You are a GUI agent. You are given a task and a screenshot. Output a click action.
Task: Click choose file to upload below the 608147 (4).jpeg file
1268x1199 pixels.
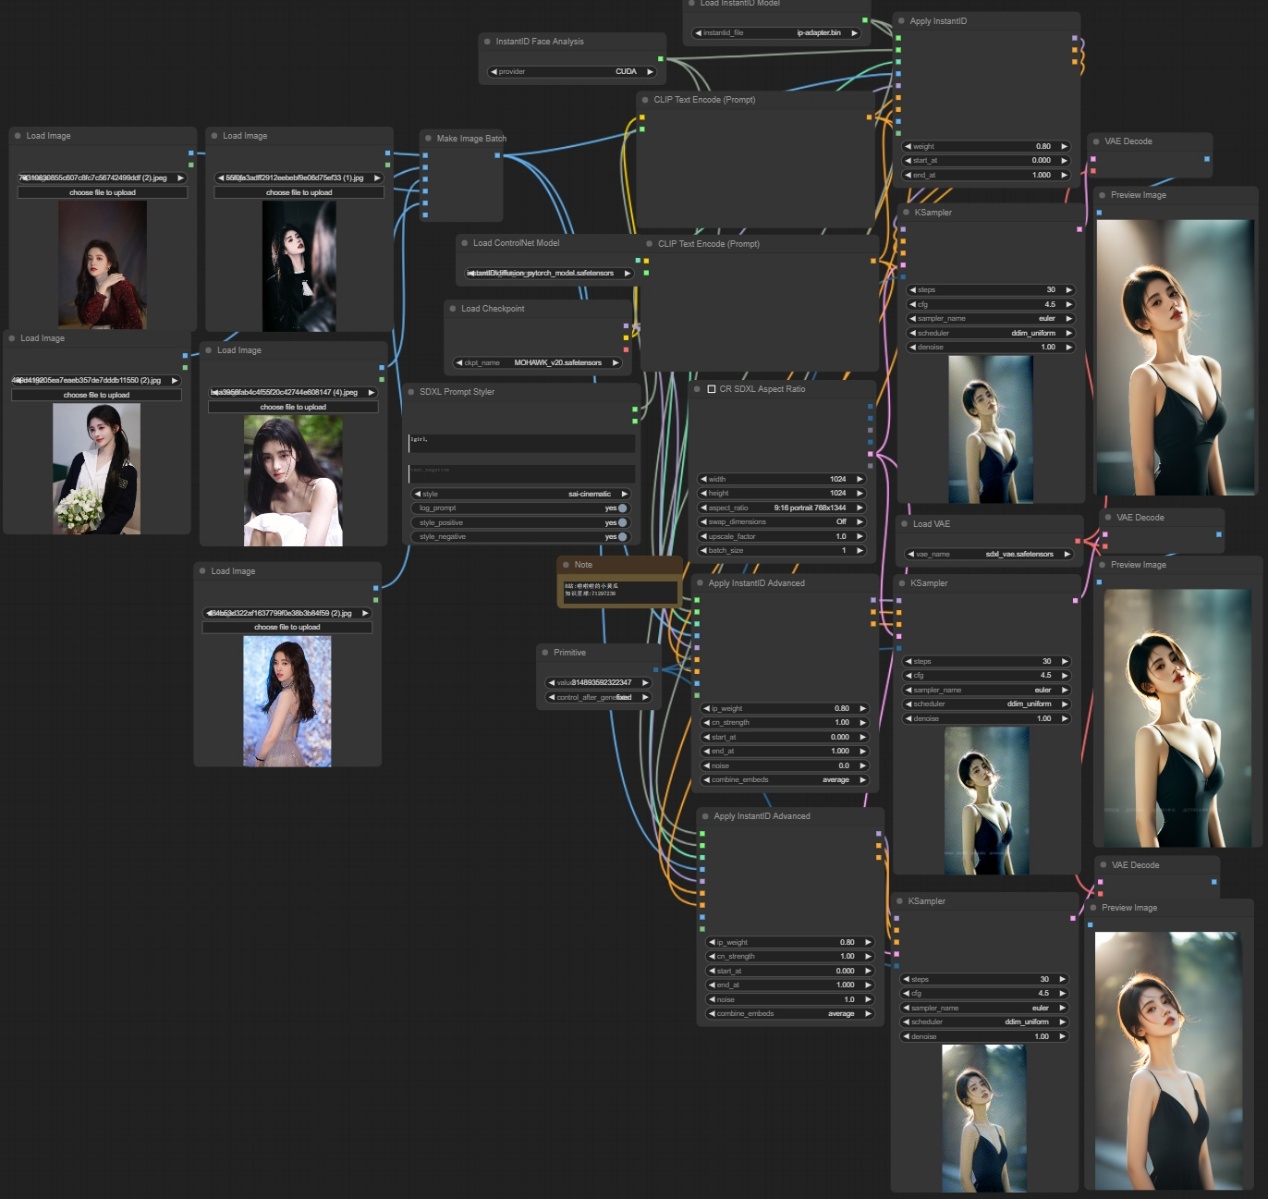(293, 407)
